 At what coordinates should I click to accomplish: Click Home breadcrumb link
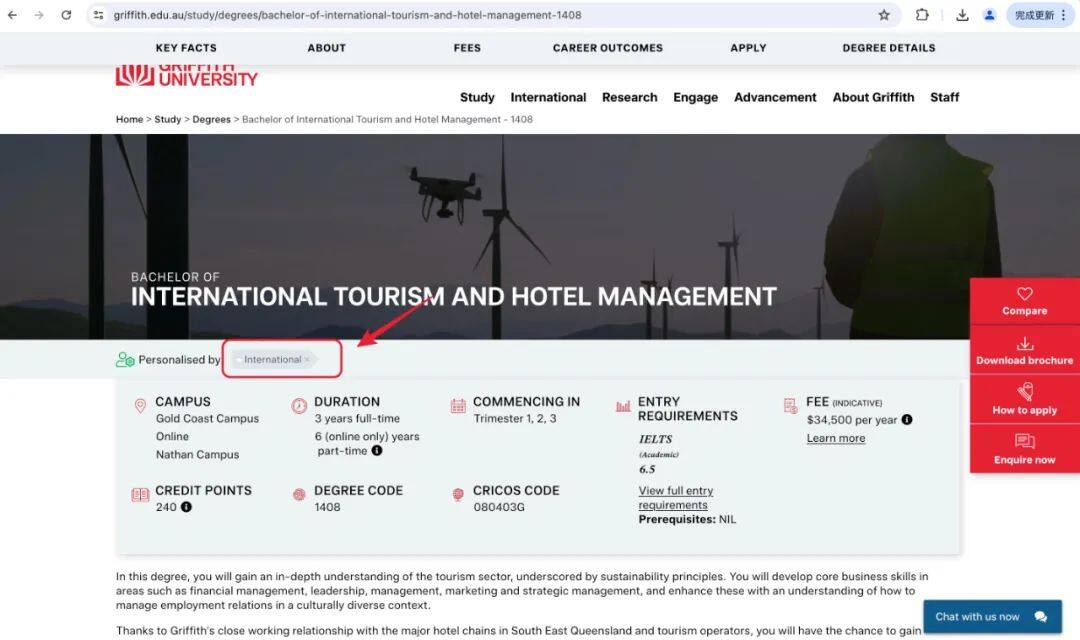pos(129,119)
